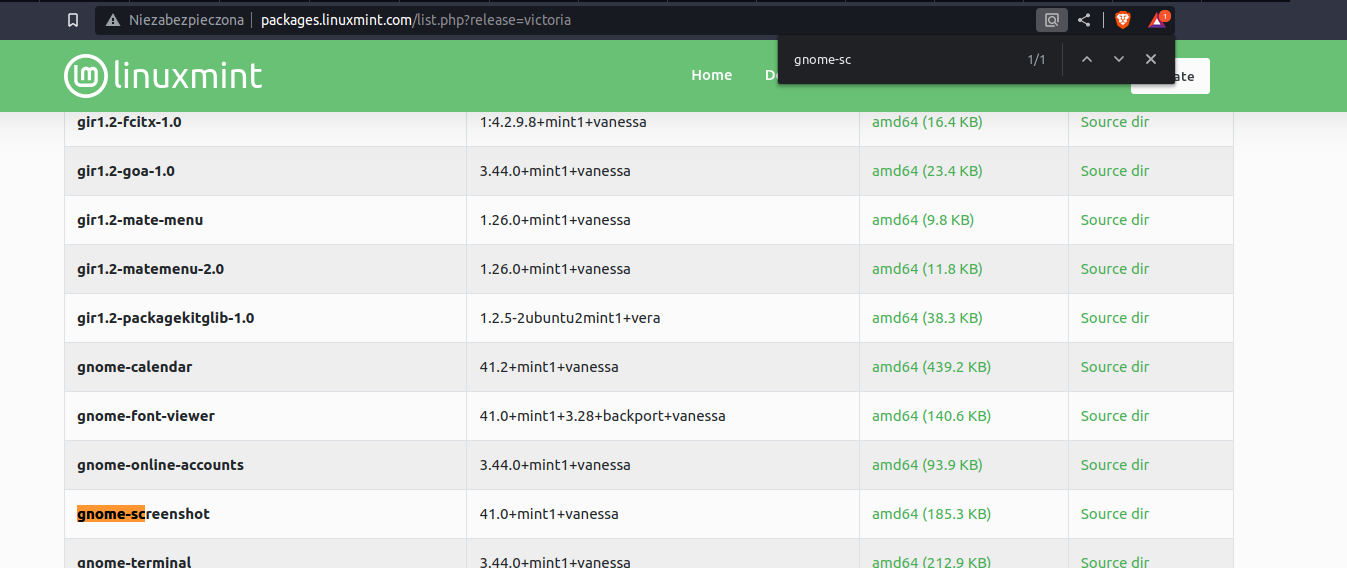Click amd64 (439.2 KB) link
Screen dimensions: 1347x568
click(x=931, y=367)
